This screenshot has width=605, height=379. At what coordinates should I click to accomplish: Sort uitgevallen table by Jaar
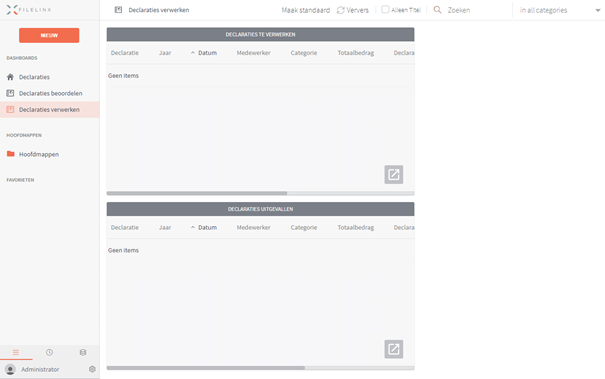[x=165, y=227]
